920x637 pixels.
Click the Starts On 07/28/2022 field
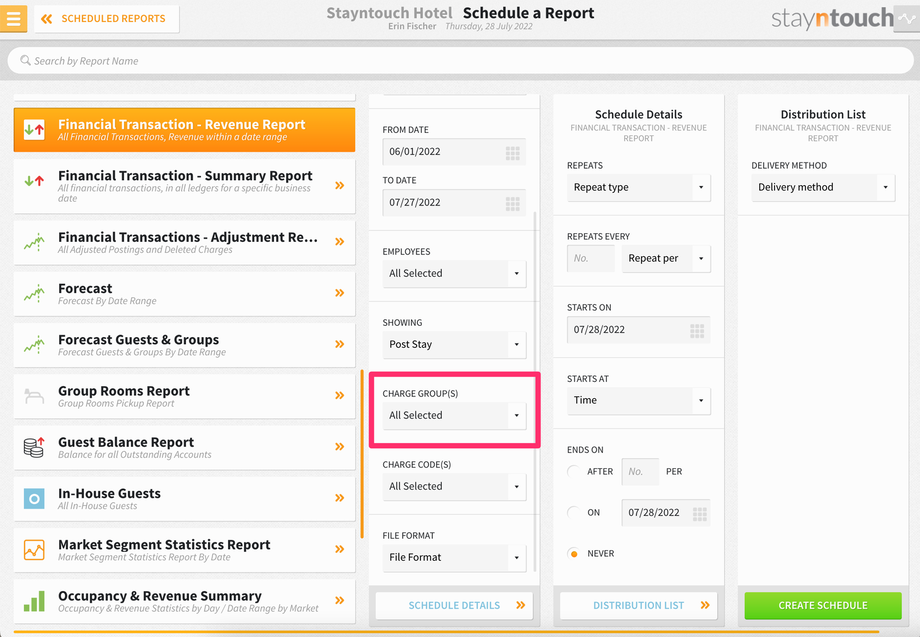point(638,330)
